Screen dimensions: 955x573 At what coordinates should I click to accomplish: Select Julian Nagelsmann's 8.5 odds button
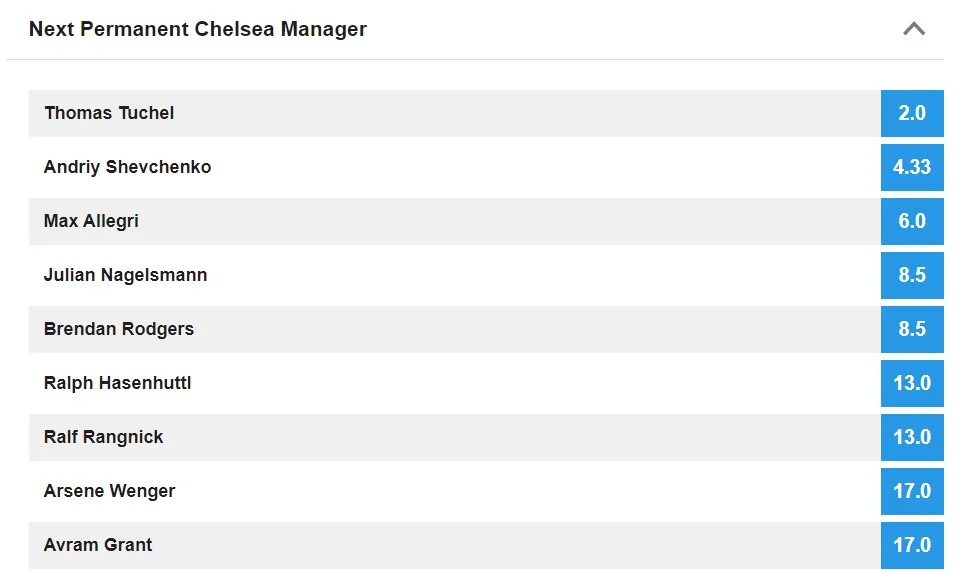tap(912, 275)
